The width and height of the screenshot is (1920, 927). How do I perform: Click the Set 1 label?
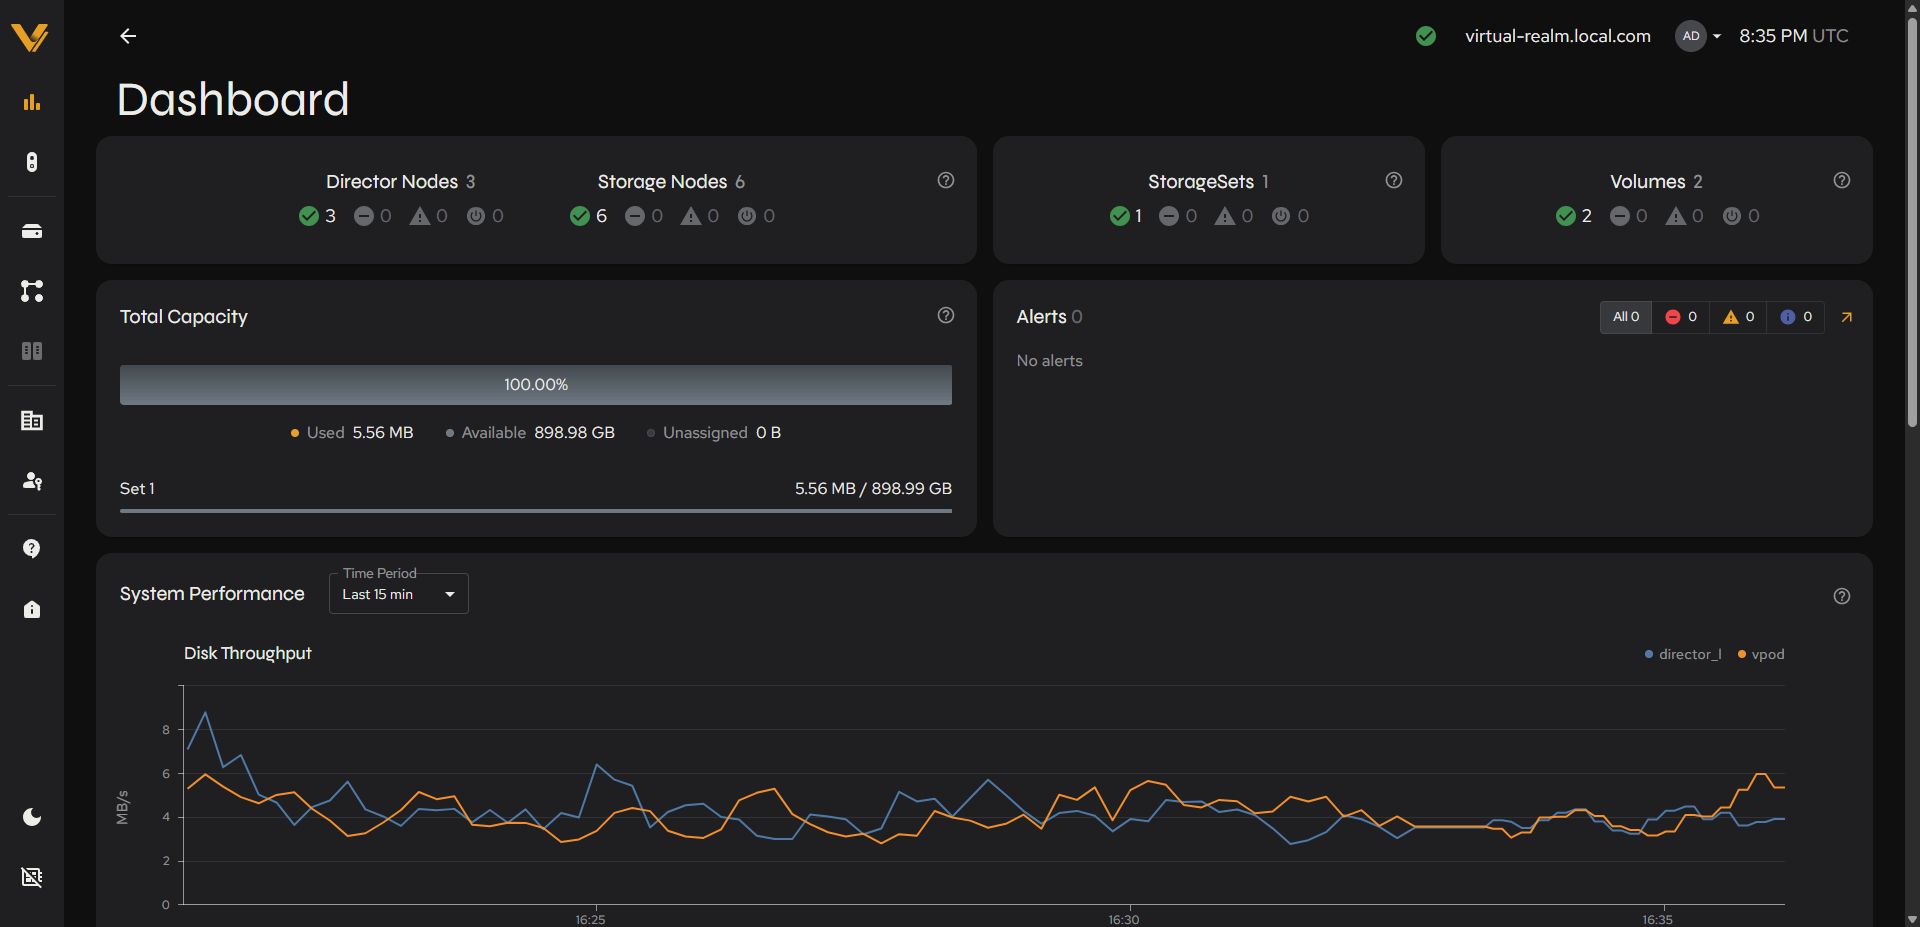tap(137, 489)
